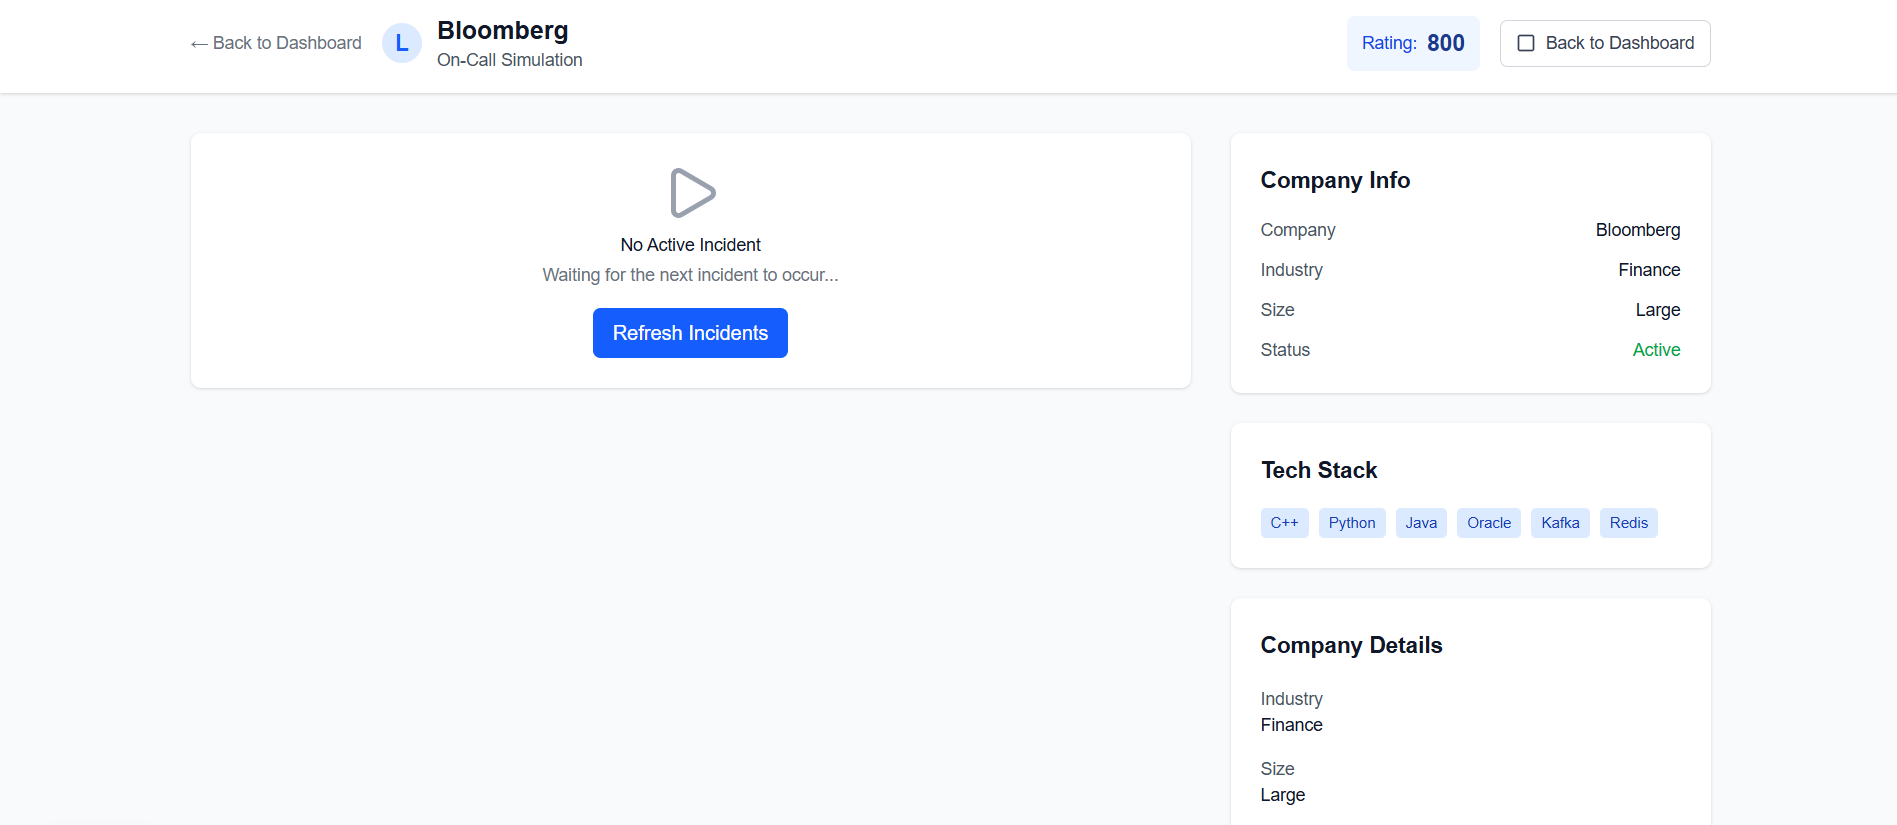Image resolution: width=1897 pixels, height=825 pixels.
Task: Click the Tech Stack heading
Action: [x=1319, y=470]
